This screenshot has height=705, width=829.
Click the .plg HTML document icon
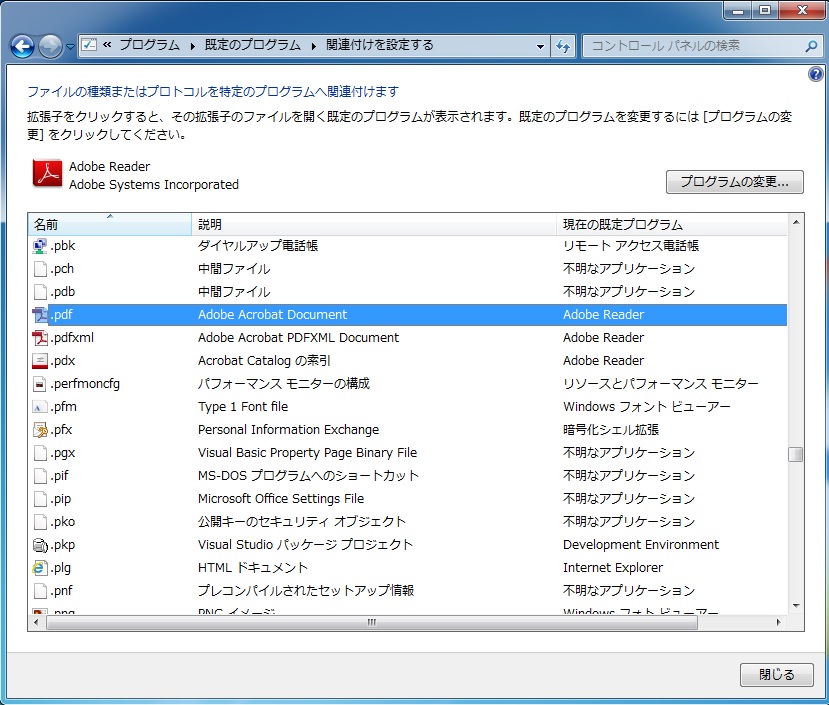point(41,567)
